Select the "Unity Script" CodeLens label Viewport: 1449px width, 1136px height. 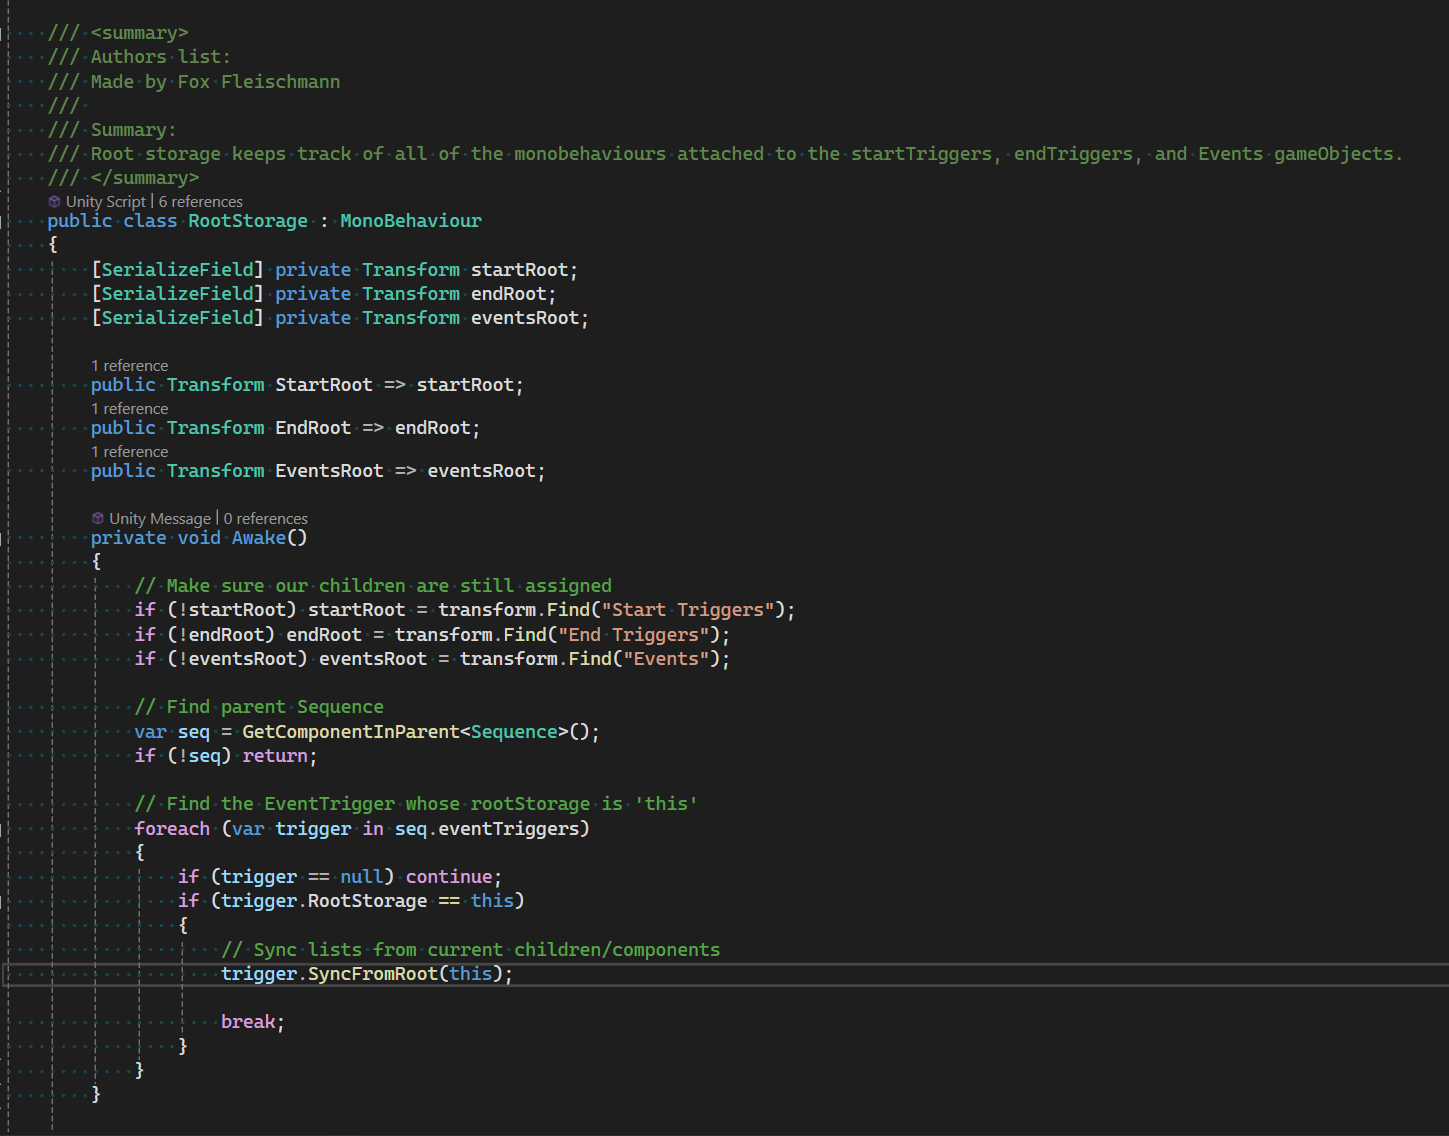tap(105, 201)
